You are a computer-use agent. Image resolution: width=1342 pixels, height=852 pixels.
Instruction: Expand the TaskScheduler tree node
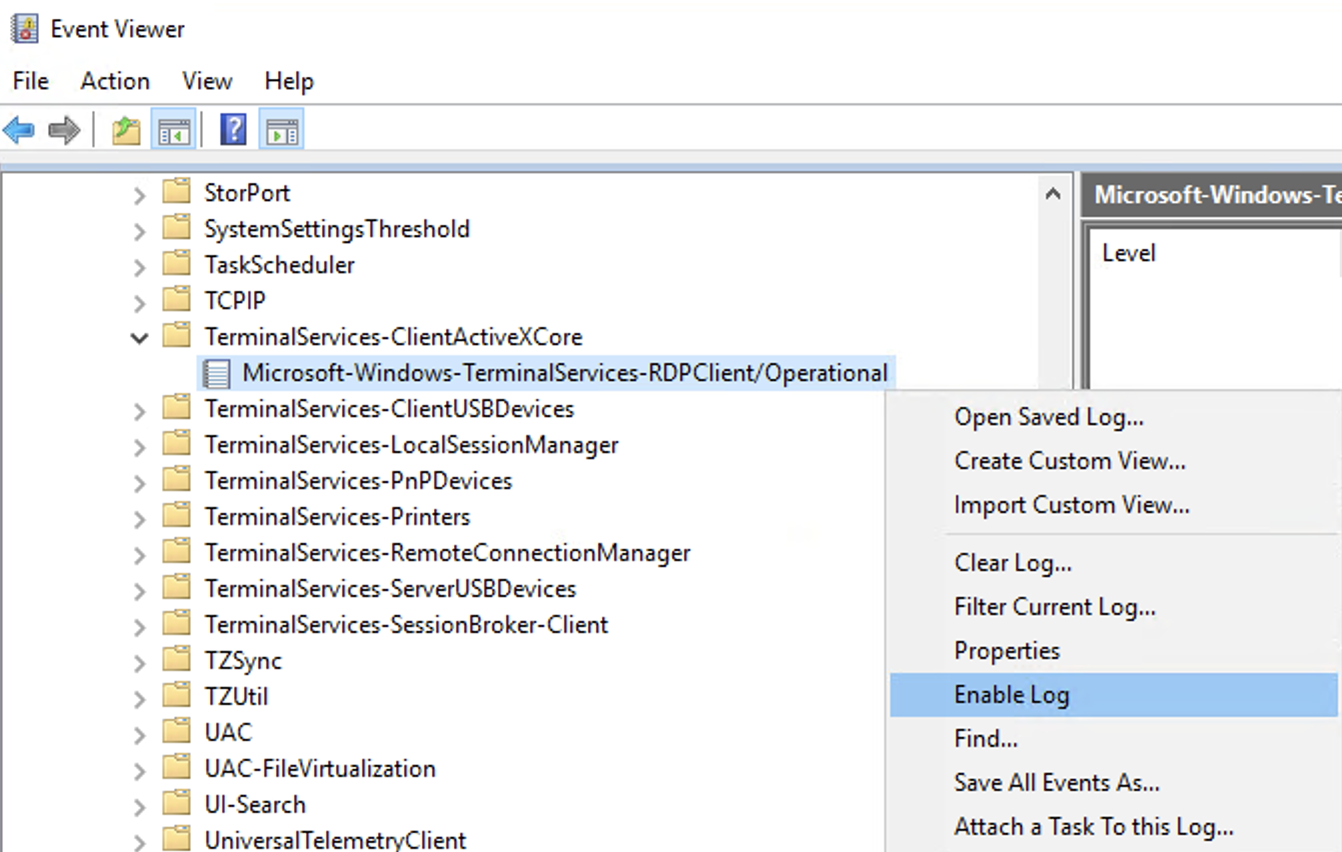(x=140, y=266)
